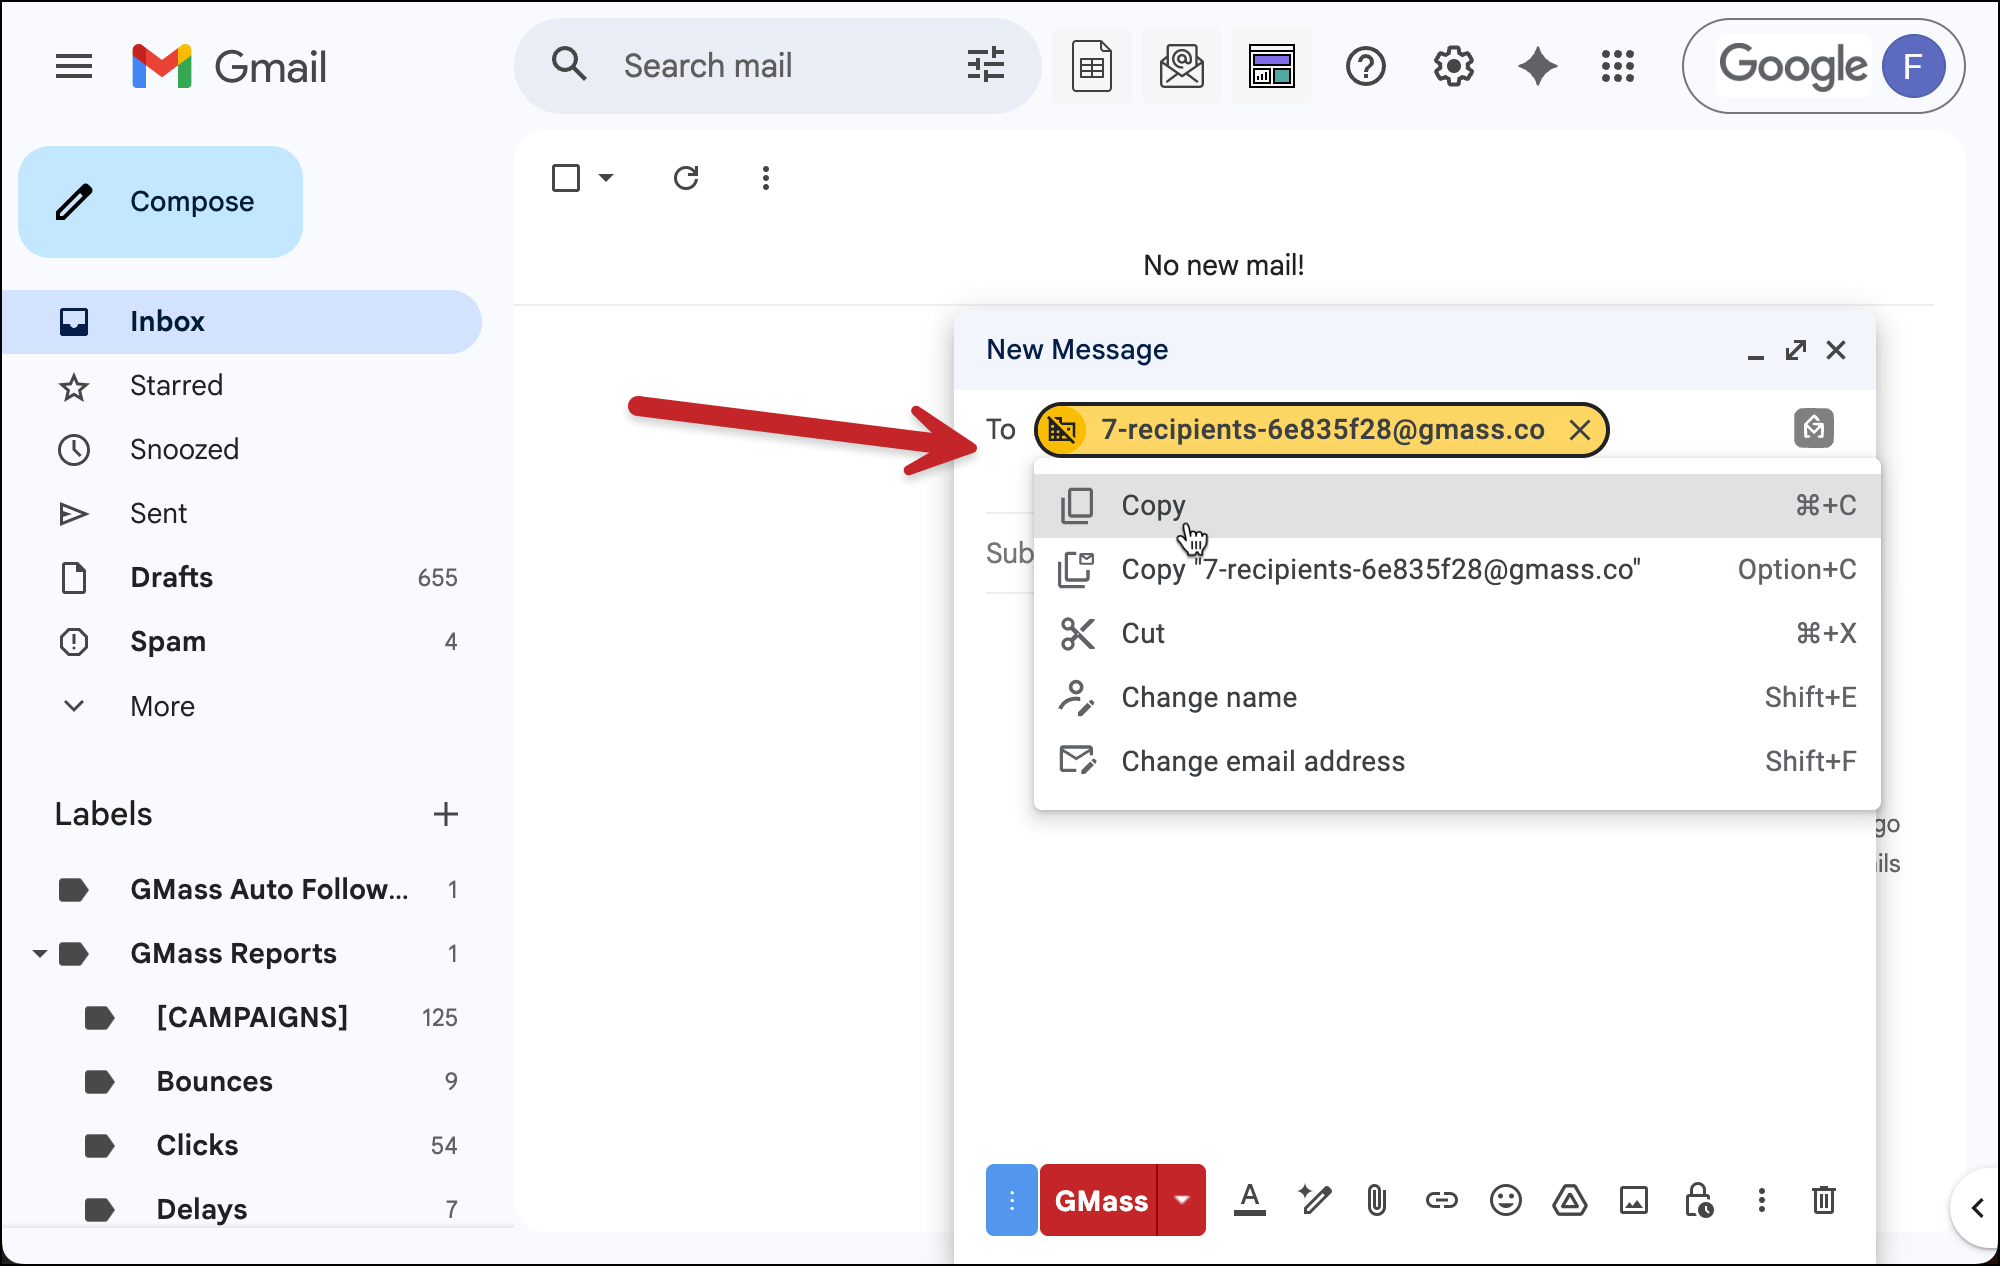Click the Gemini sparkle icon
2000x1266 pixels.
coord(1537,67)
